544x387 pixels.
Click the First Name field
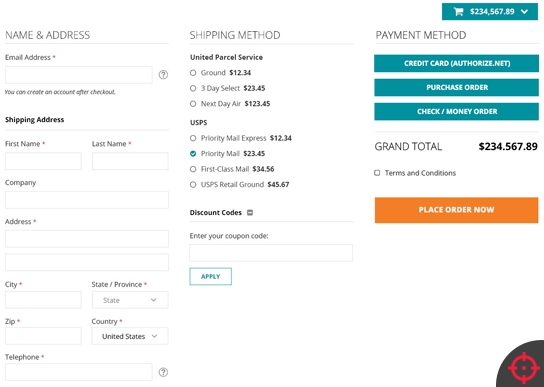coord(43,161)
